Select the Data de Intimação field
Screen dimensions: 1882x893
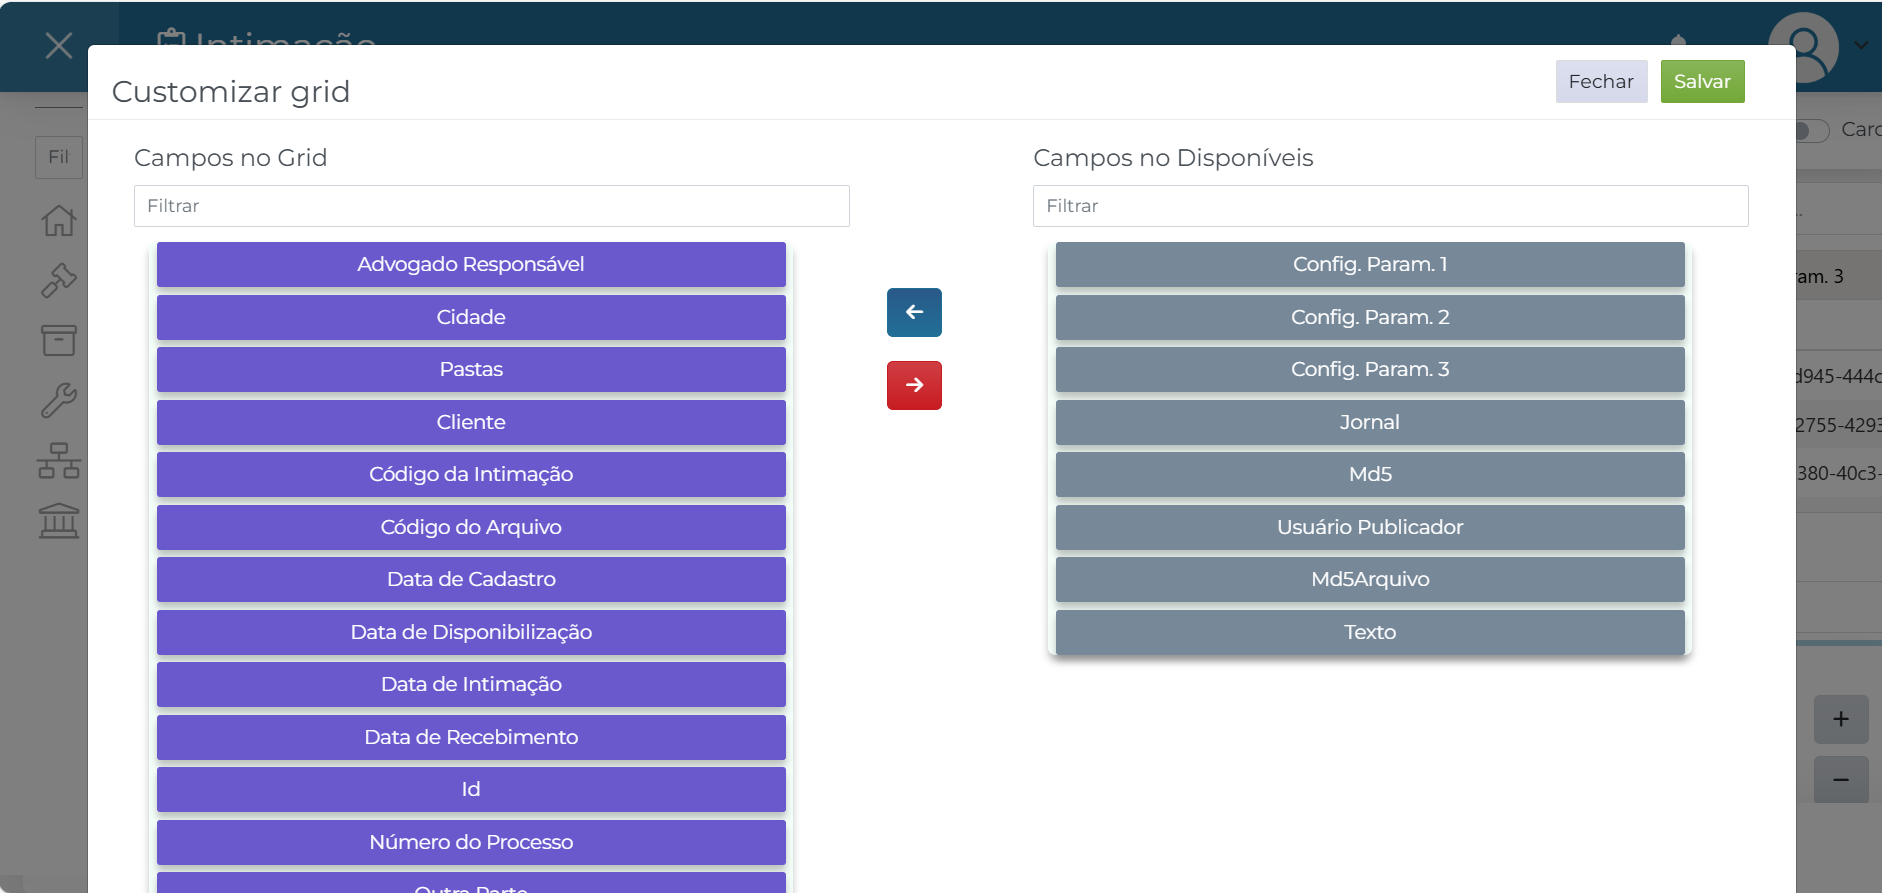471,685
